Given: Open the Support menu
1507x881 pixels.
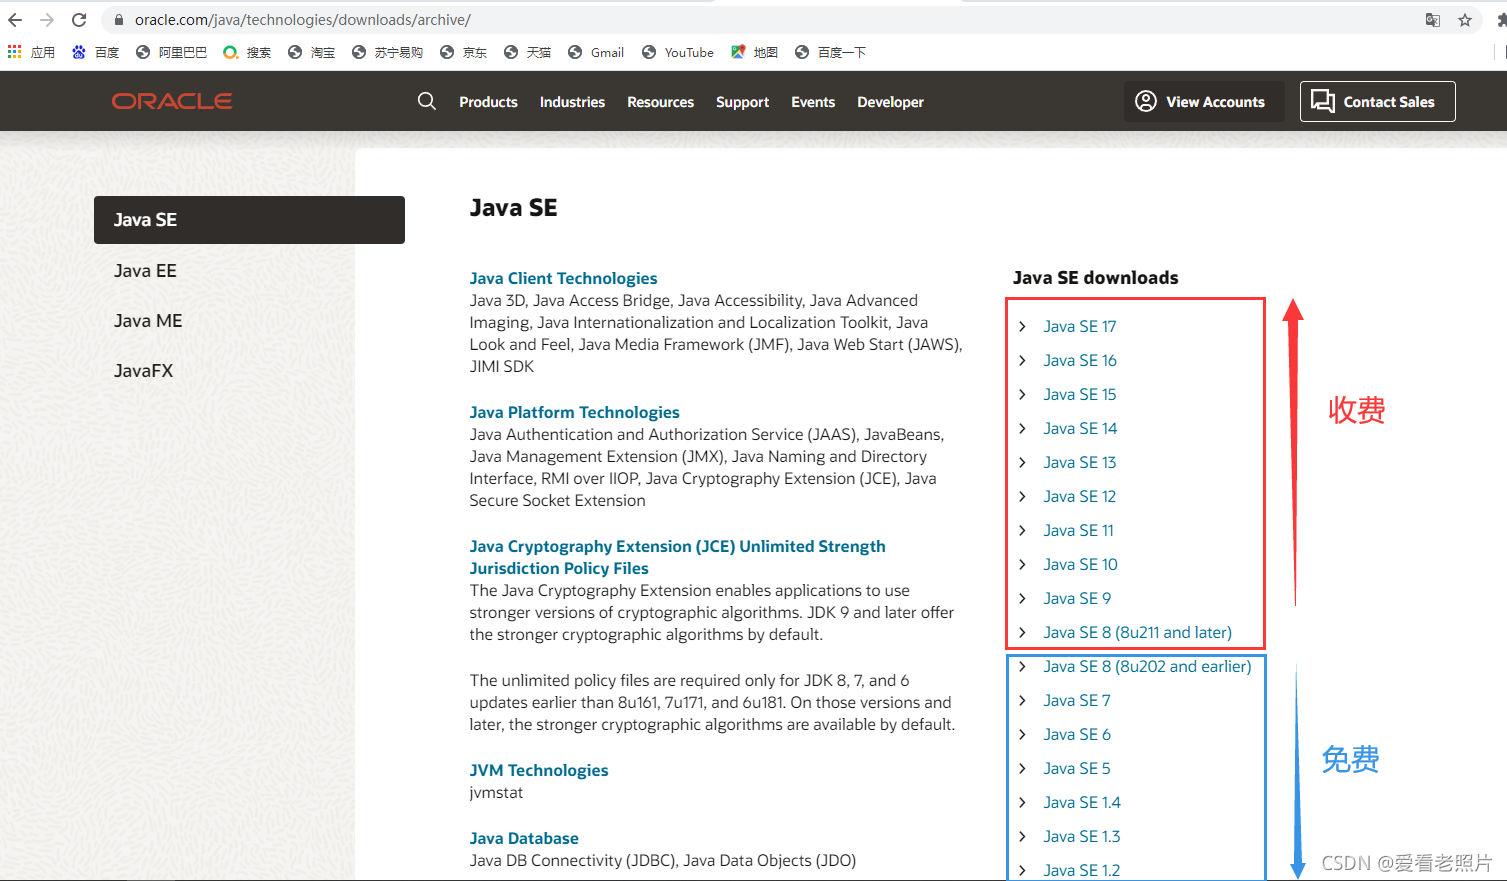Looking at the screenshot, I should click(x=742, y=102).
